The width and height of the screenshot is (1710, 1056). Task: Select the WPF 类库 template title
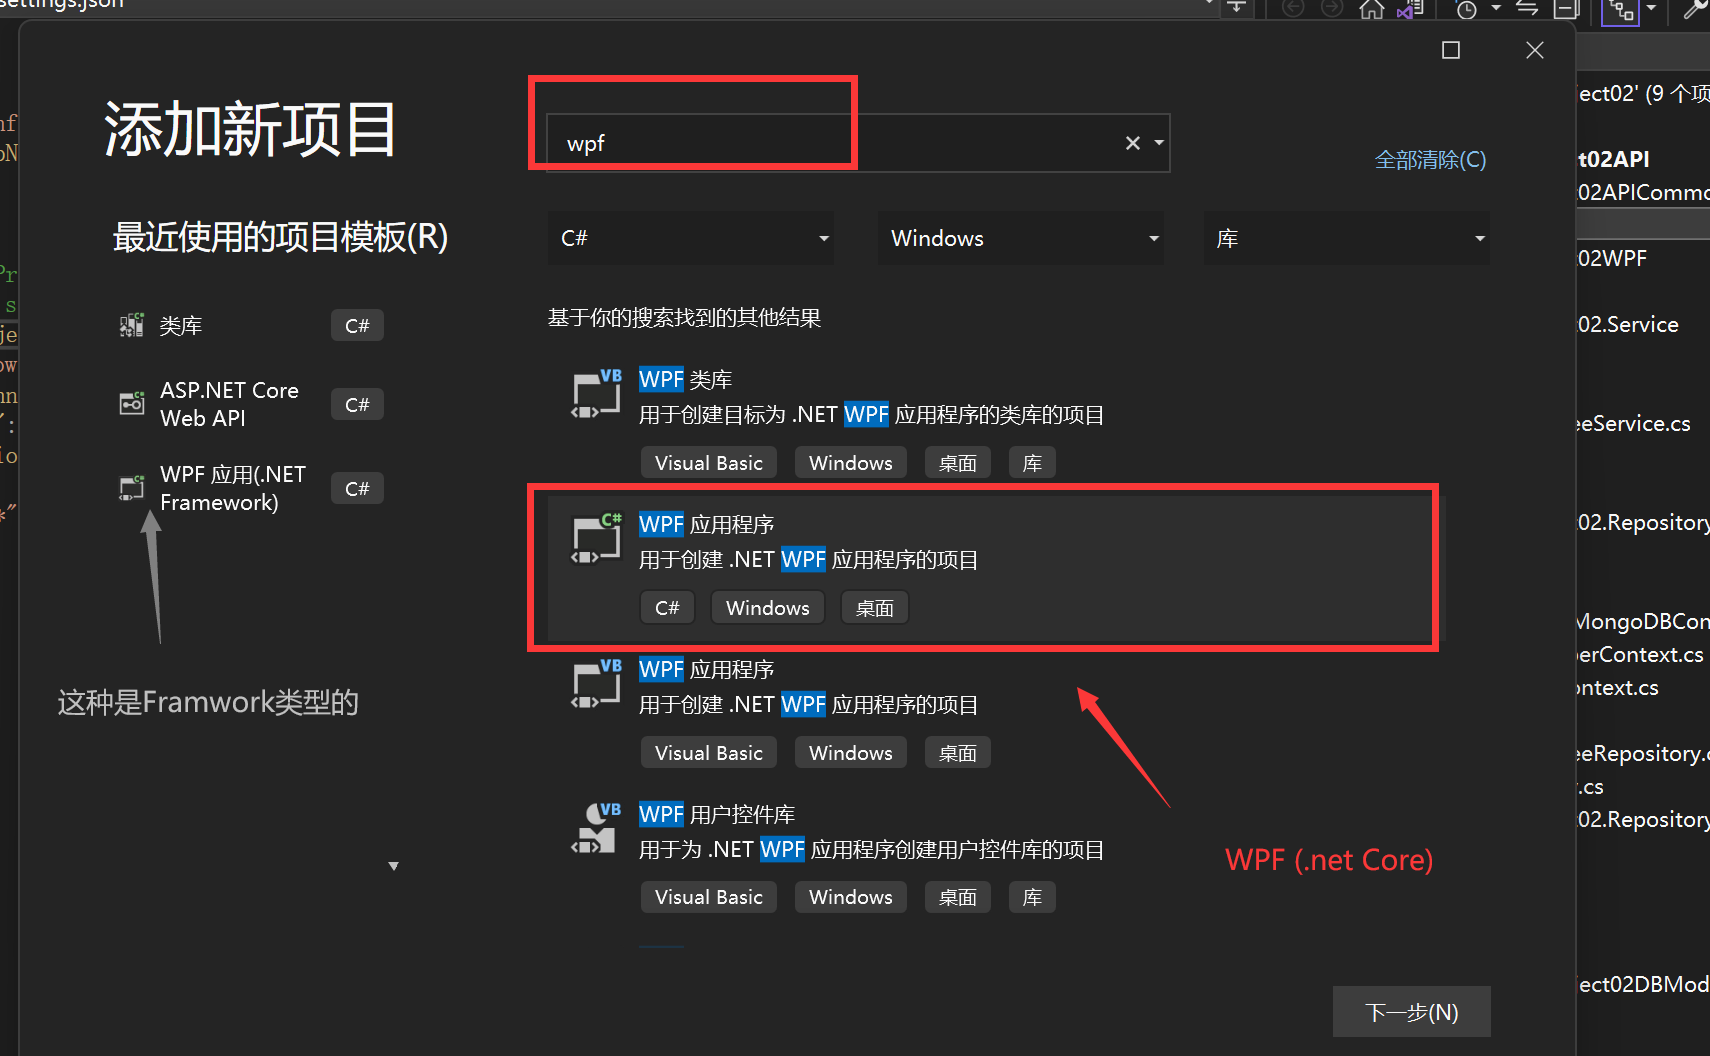(686, 380)
